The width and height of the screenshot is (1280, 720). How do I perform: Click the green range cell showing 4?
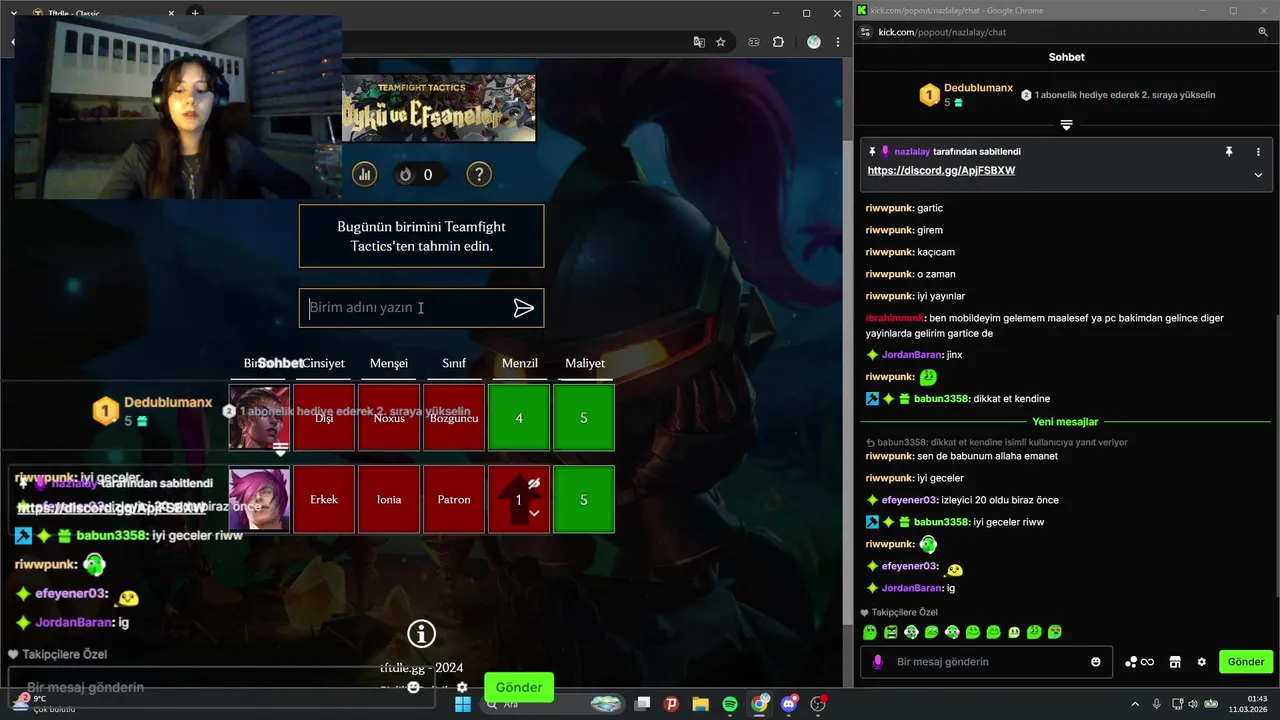(519, 418)
